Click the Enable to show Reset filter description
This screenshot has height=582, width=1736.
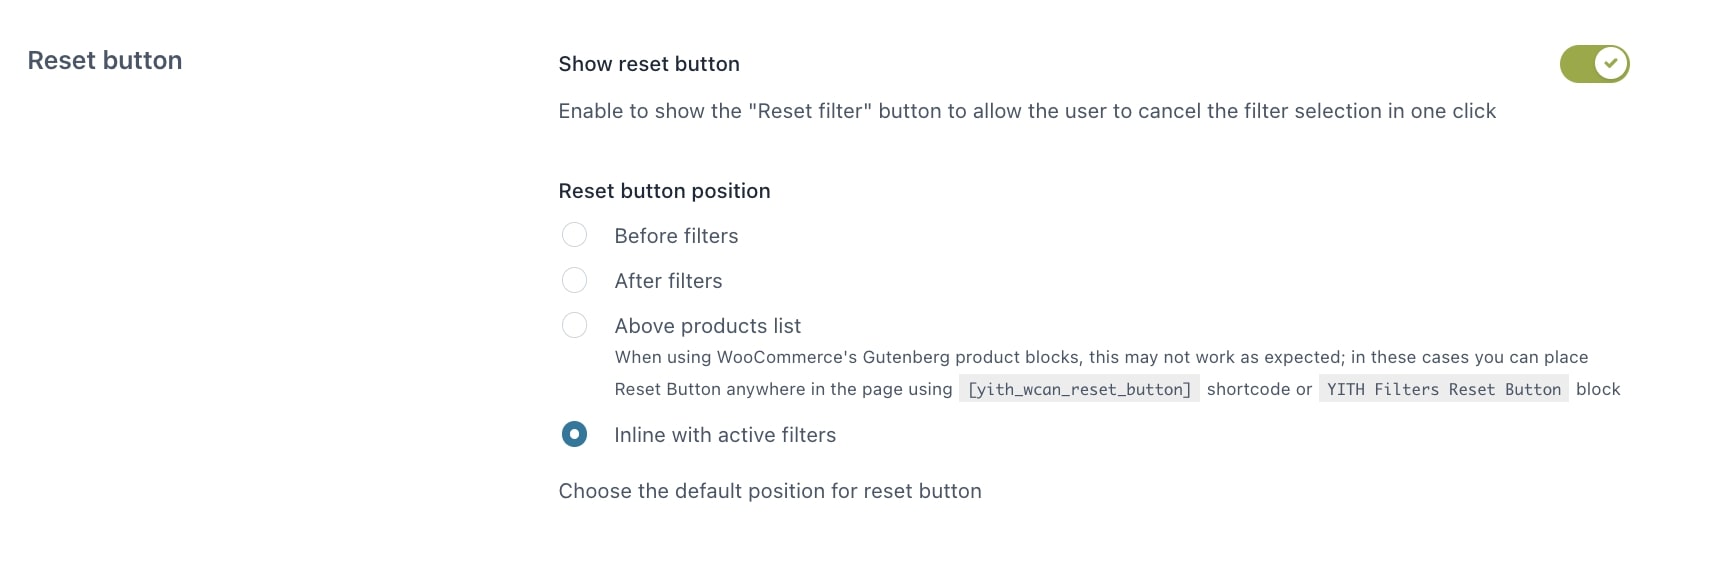(x=1027, y=111)
